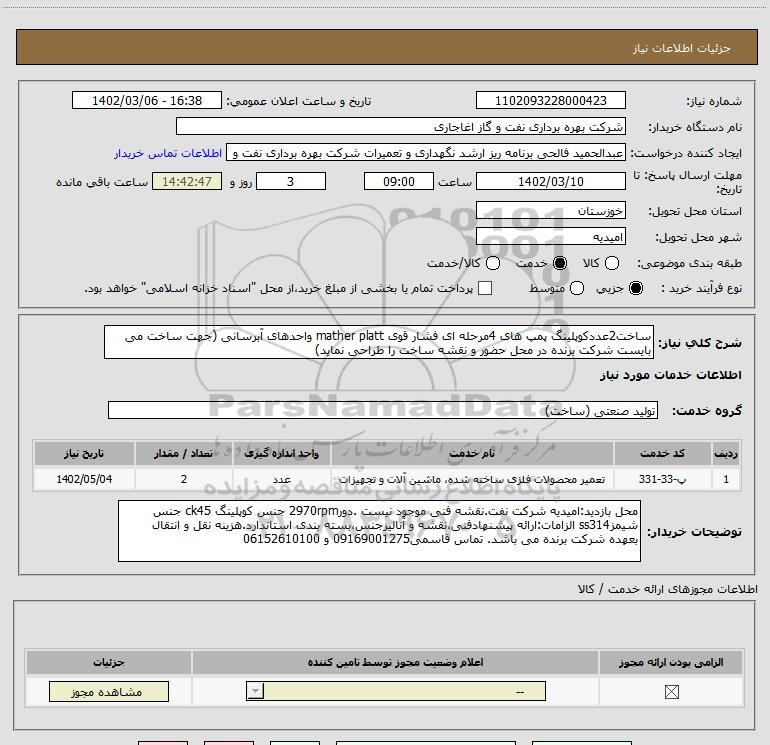Screen dimensions: 770x745
Task: Click the مشاهده مجوز button
Action: click(109, 691)
